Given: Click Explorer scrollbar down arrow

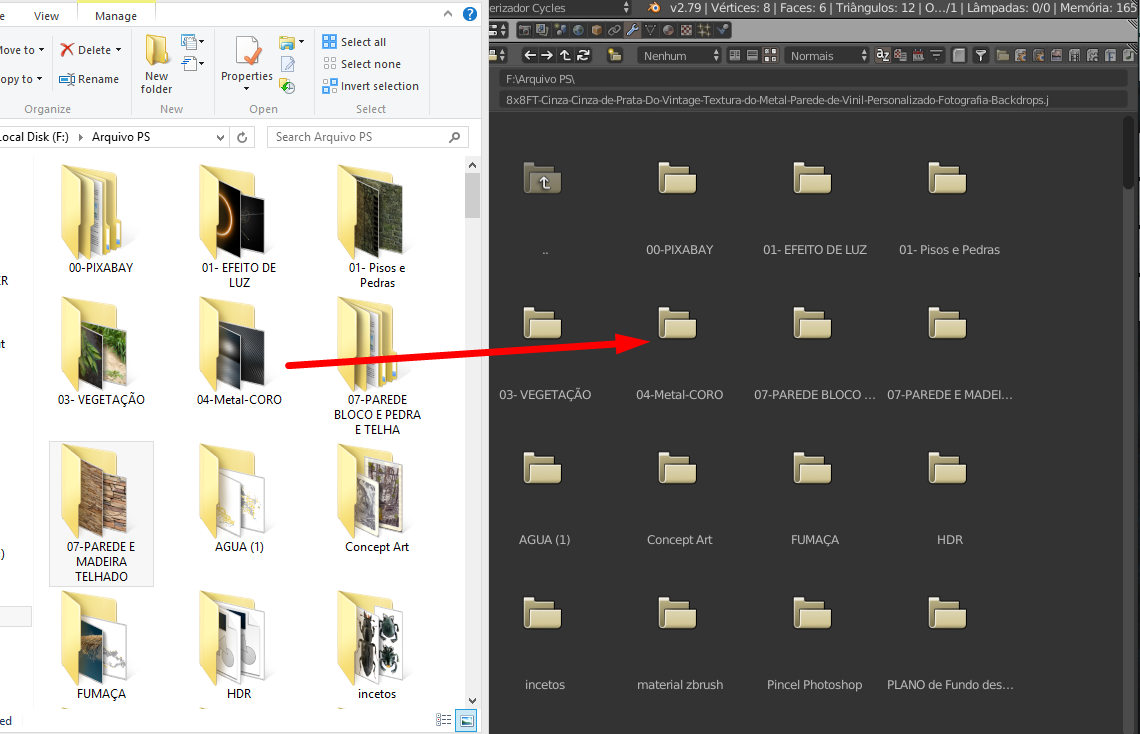Looking at the screenshot, I should pyautogui.click(x=473, y=701).
